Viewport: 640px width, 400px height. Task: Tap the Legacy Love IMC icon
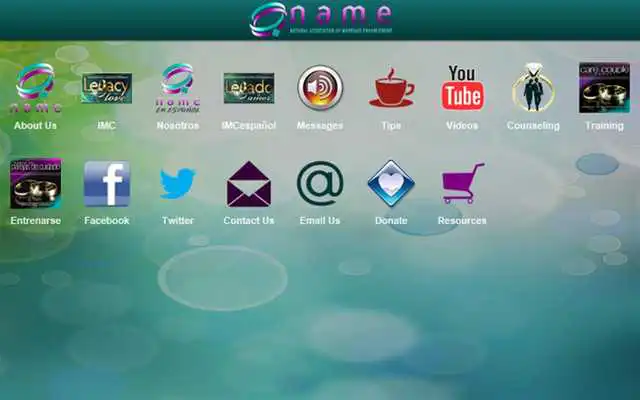tap(107, 88)
